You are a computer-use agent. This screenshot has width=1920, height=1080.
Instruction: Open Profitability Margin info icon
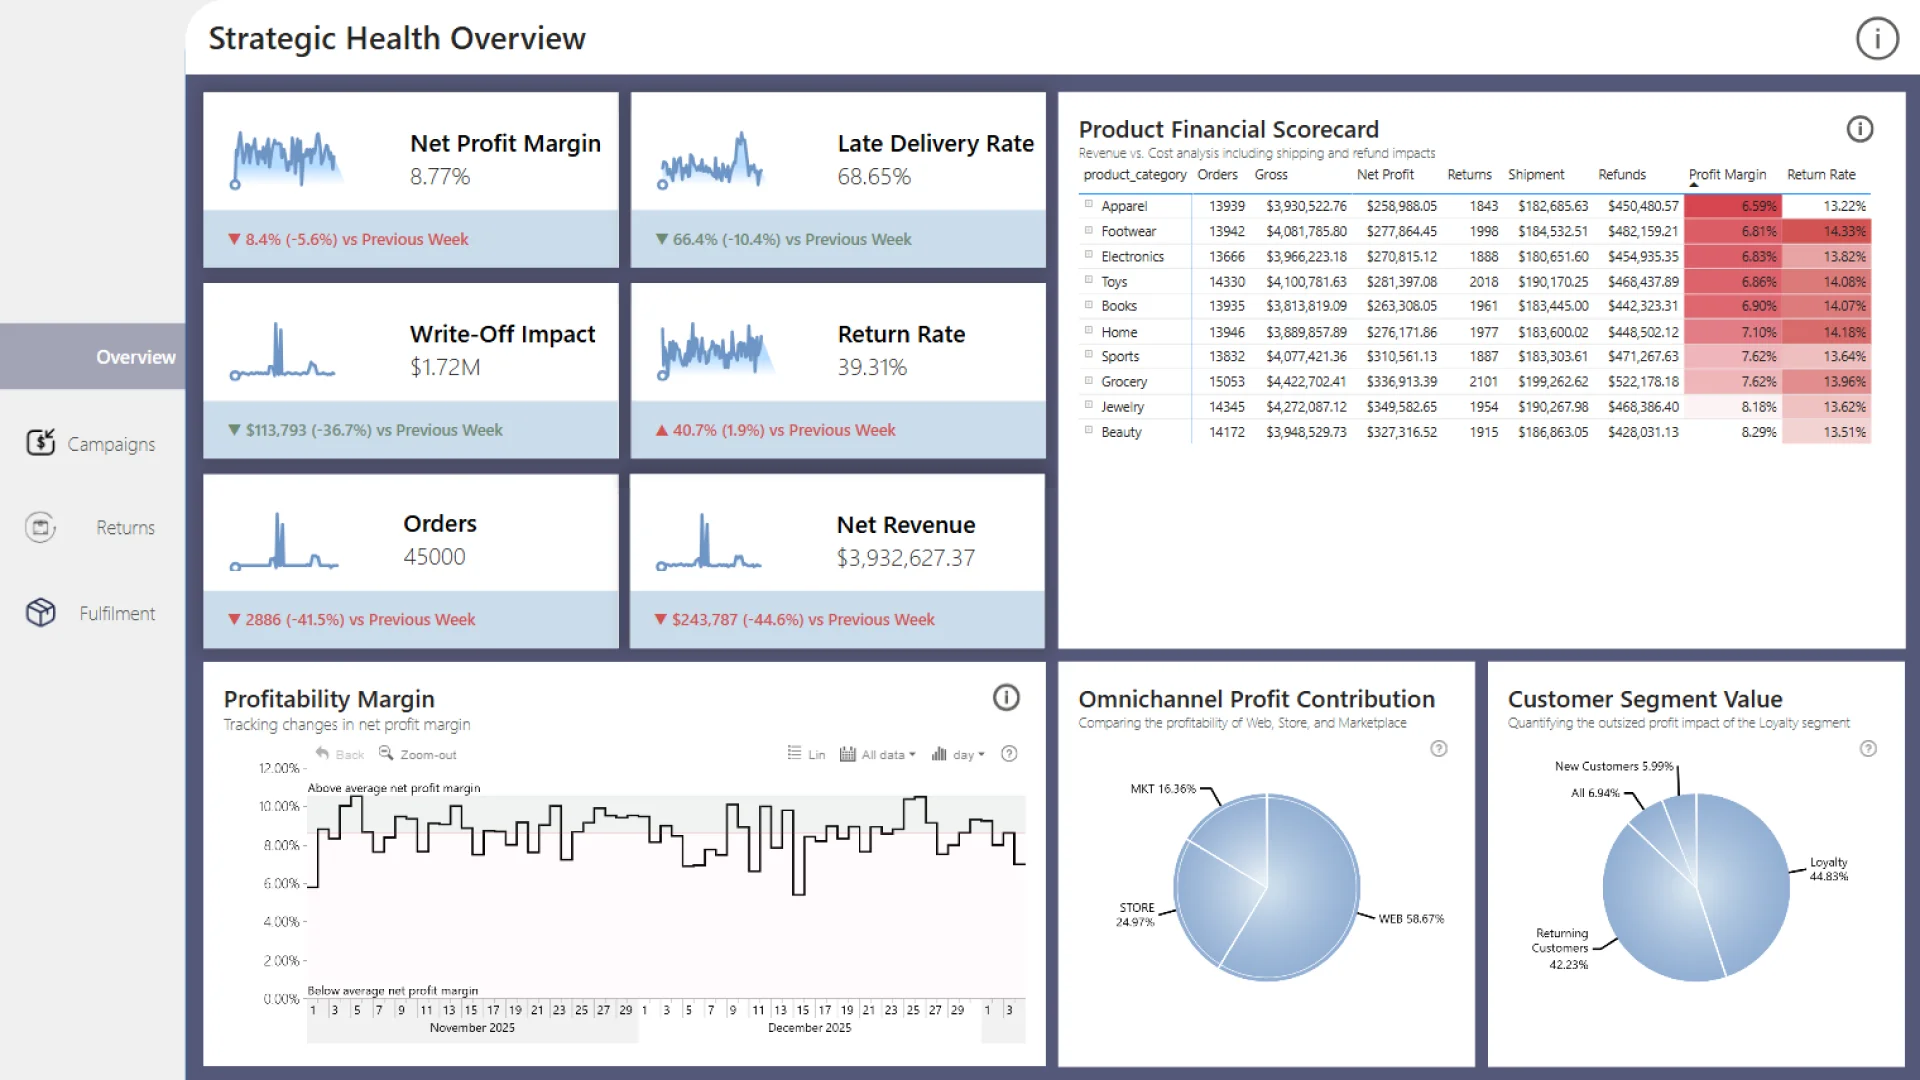click(x=1006, y=698)
